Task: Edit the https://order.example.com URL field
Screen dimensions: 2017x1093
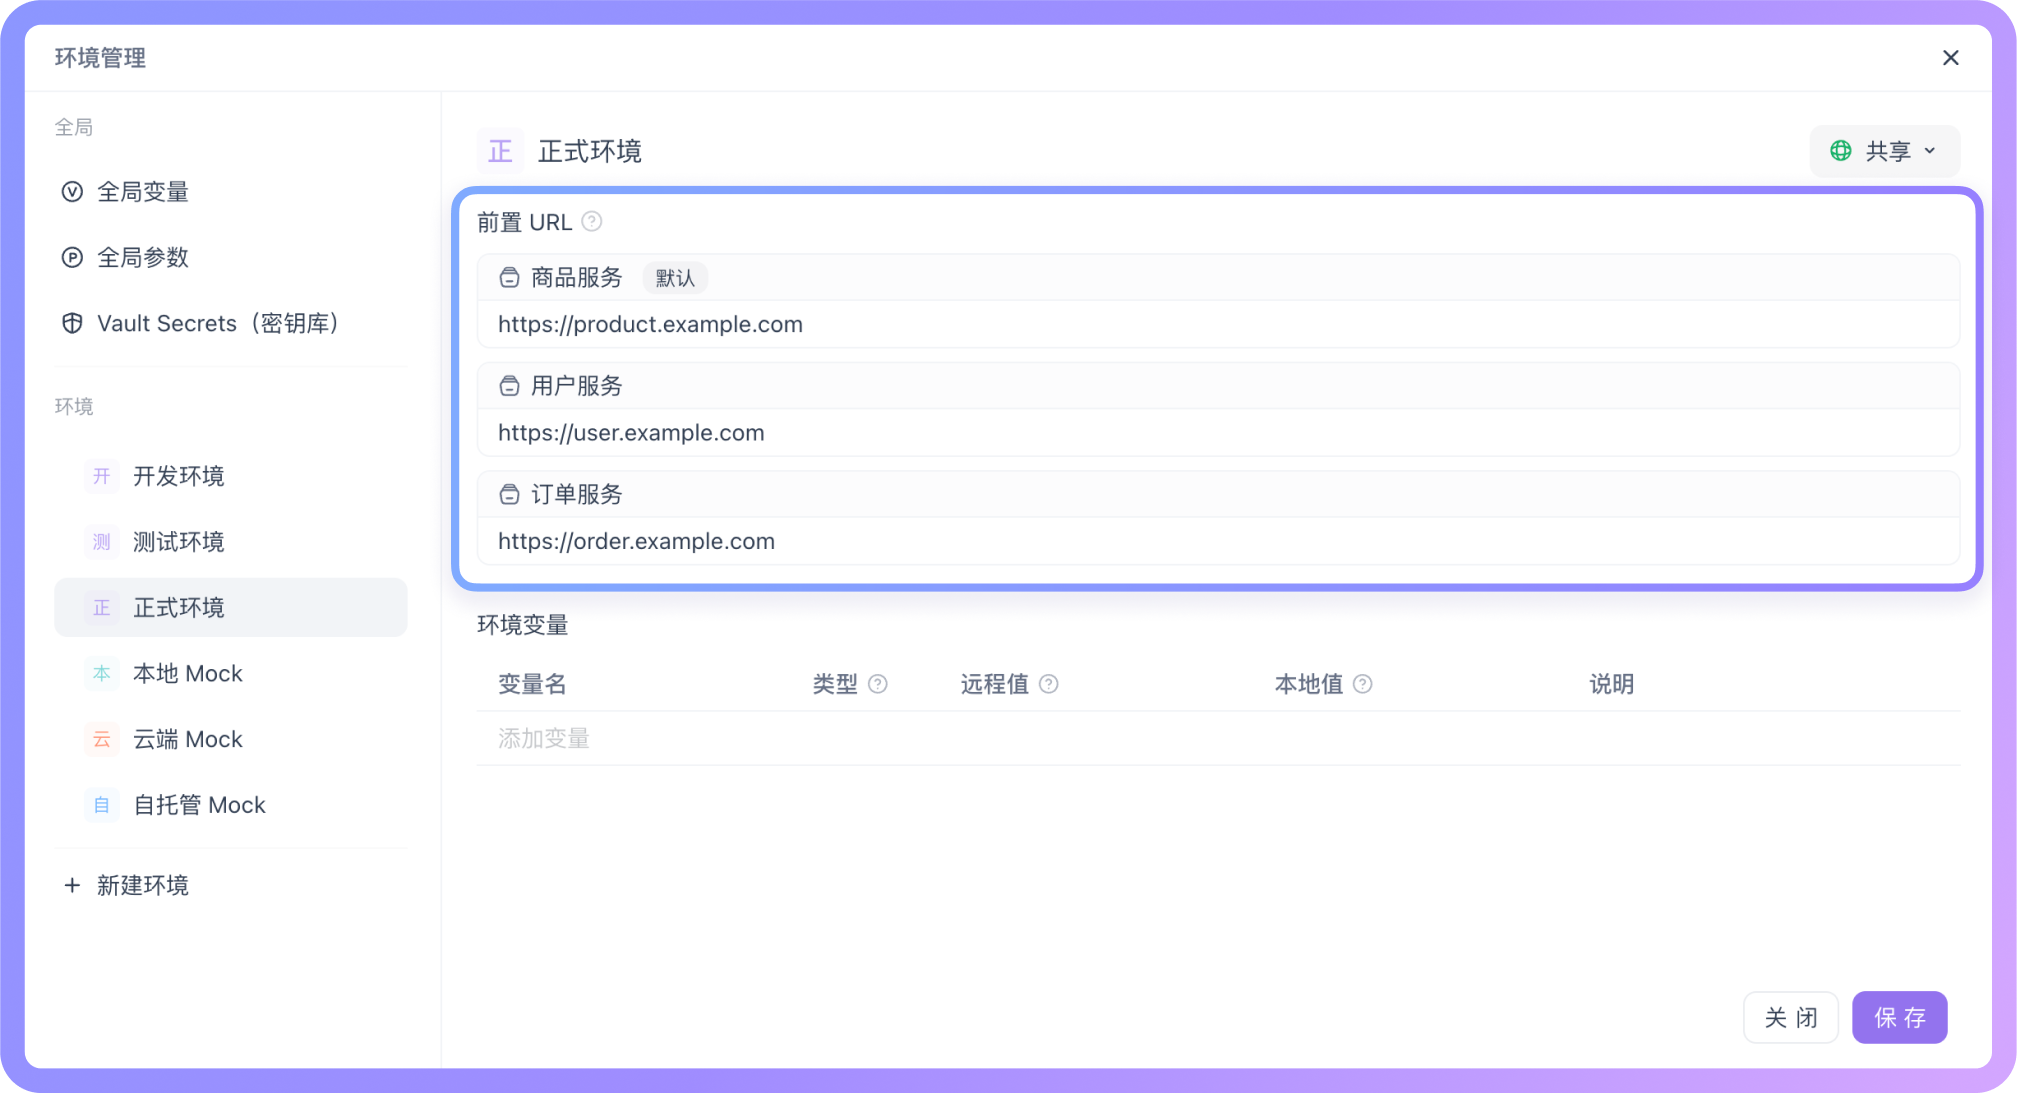Action: [x=1218, y=541]
